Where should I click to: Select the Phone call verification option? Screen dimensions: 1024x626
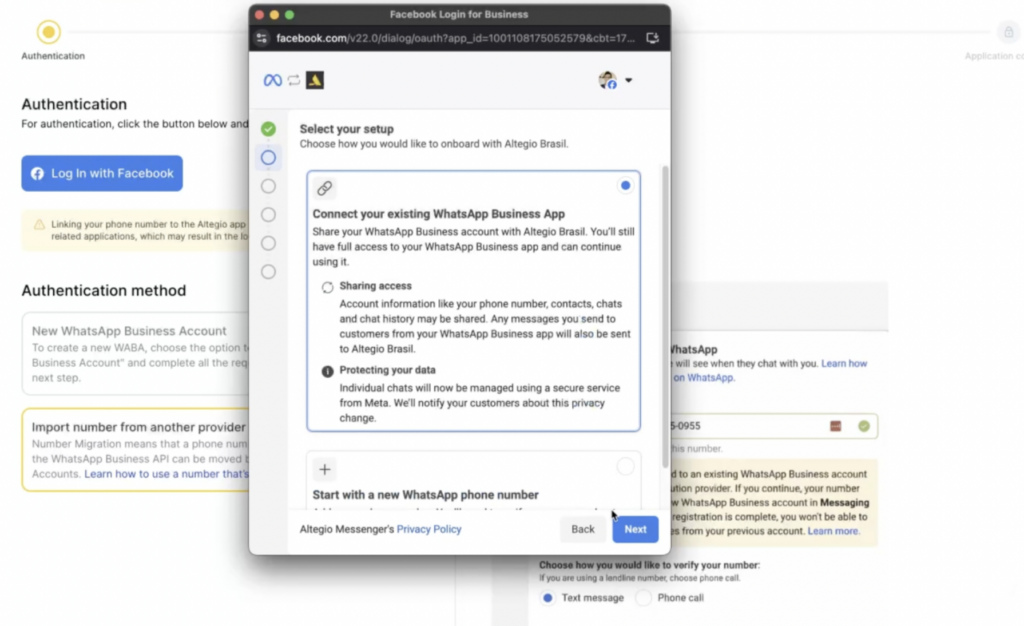[644, 597]
